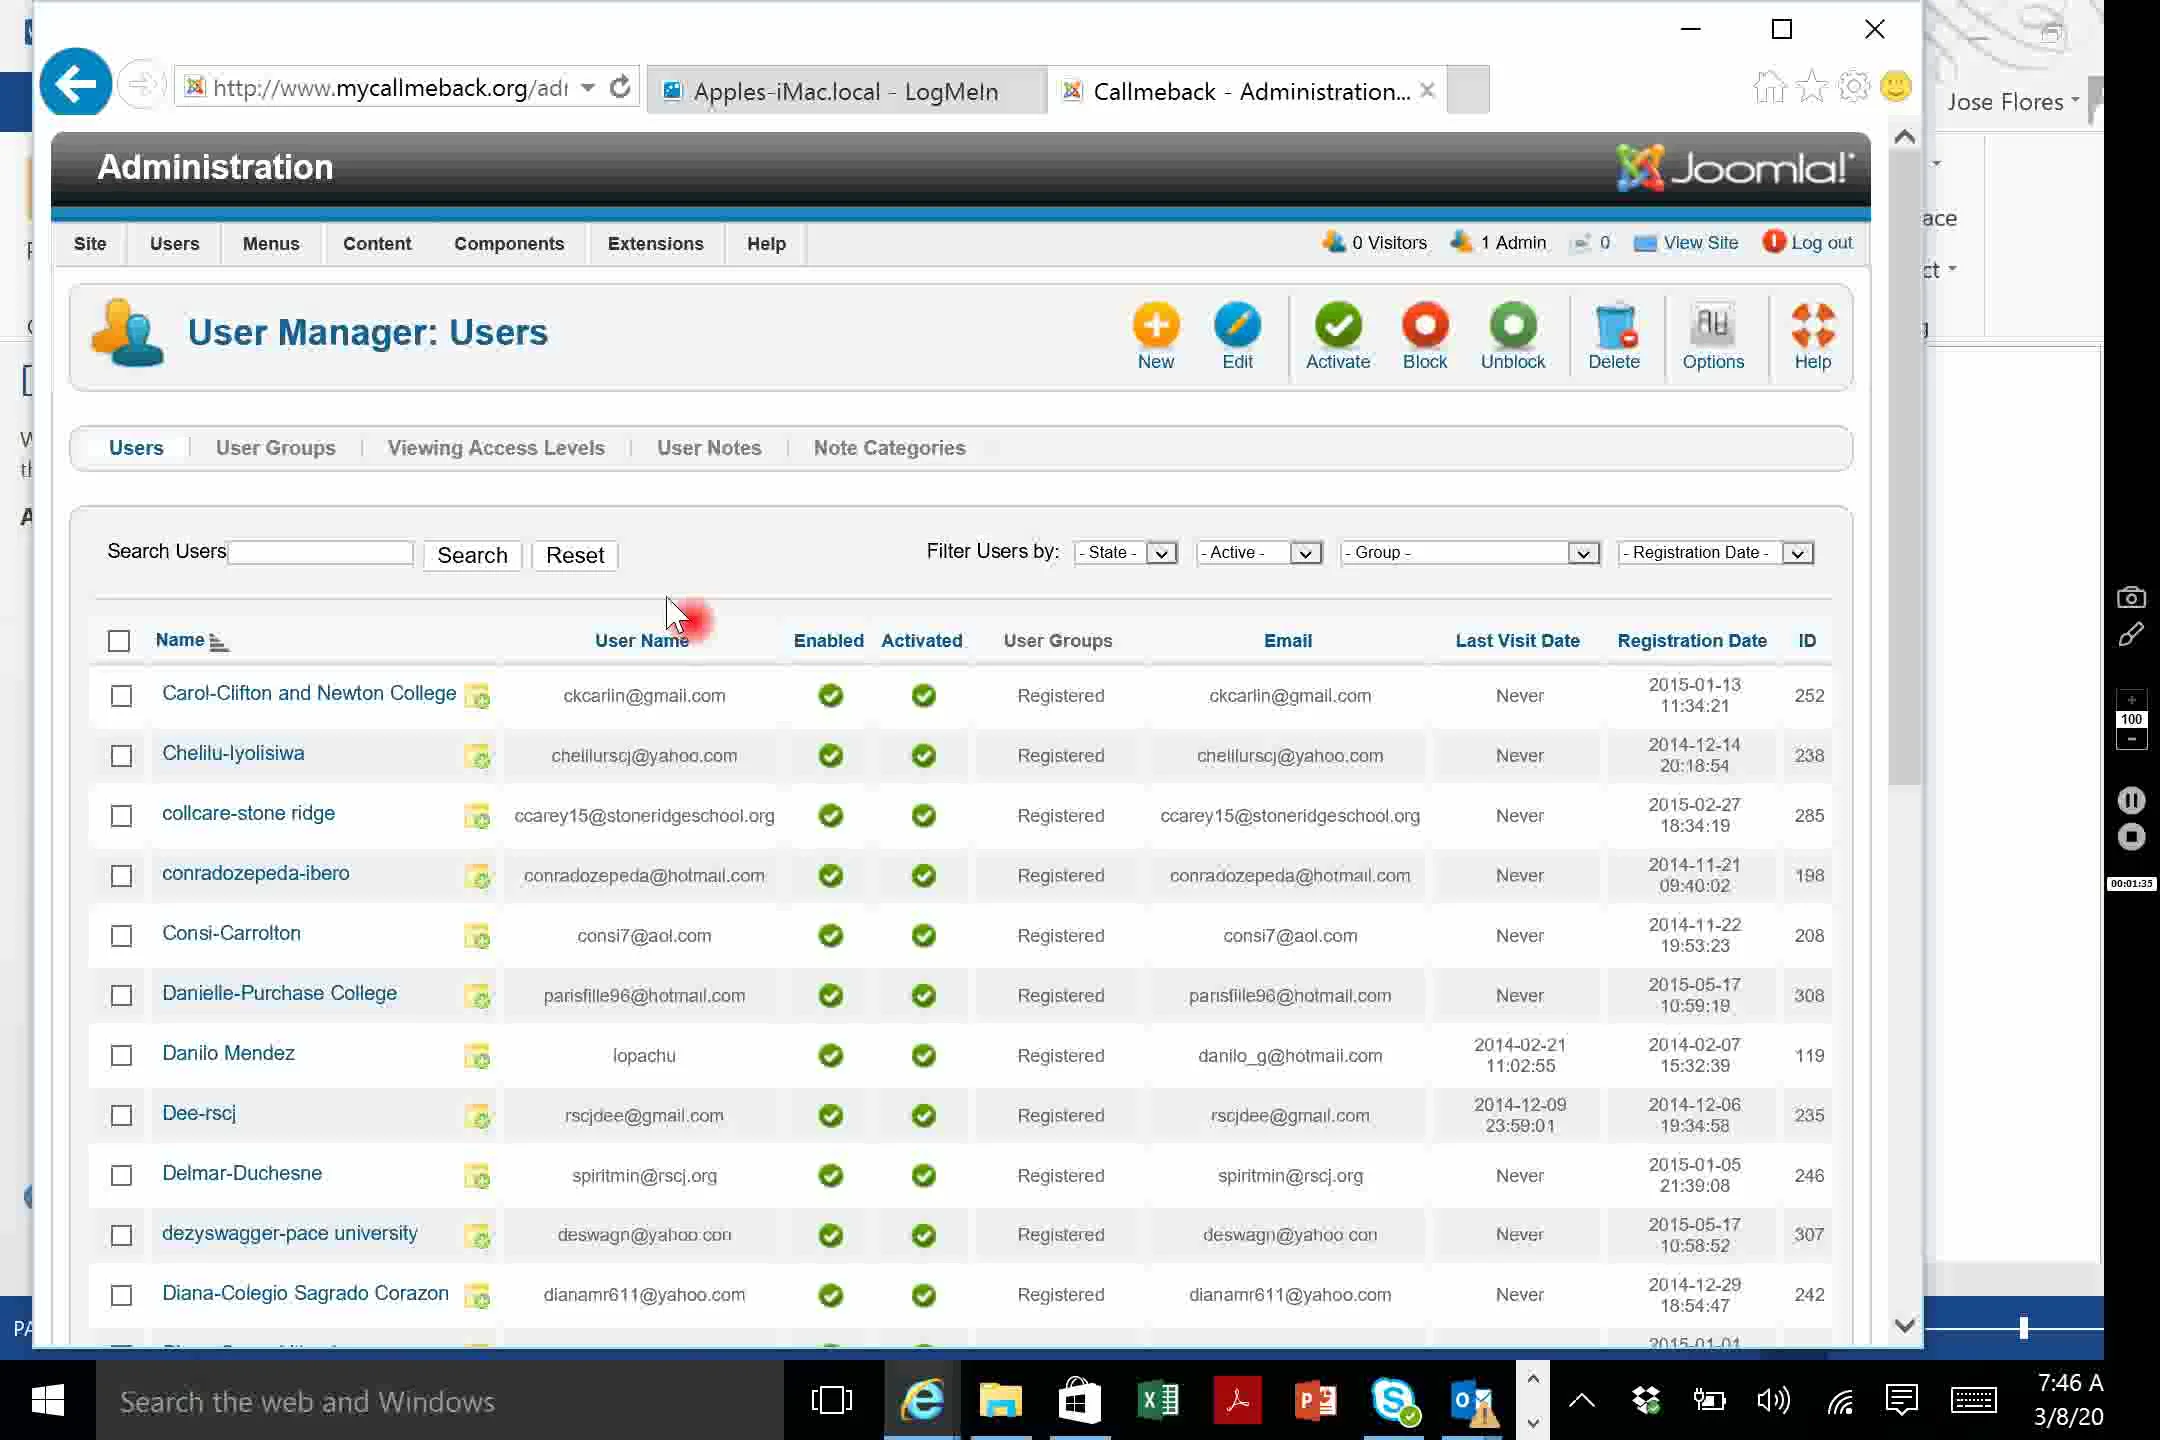Expand Jose Flores account dropdown
The width and height of the screenshot is (2160, 1440).
[x=2014, y=101]
